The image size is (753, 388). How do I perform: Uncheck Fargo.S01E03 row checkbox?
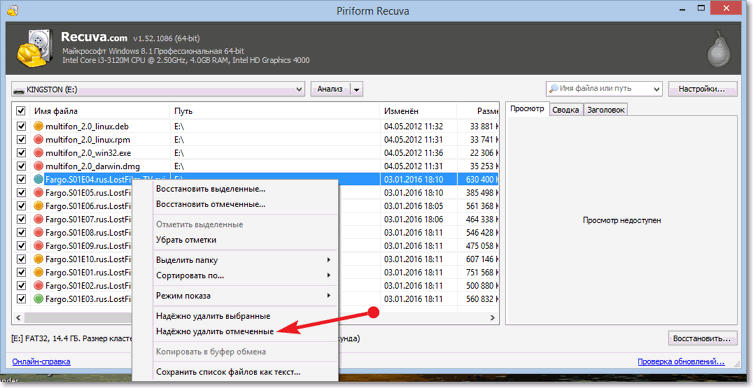point(21,299)
